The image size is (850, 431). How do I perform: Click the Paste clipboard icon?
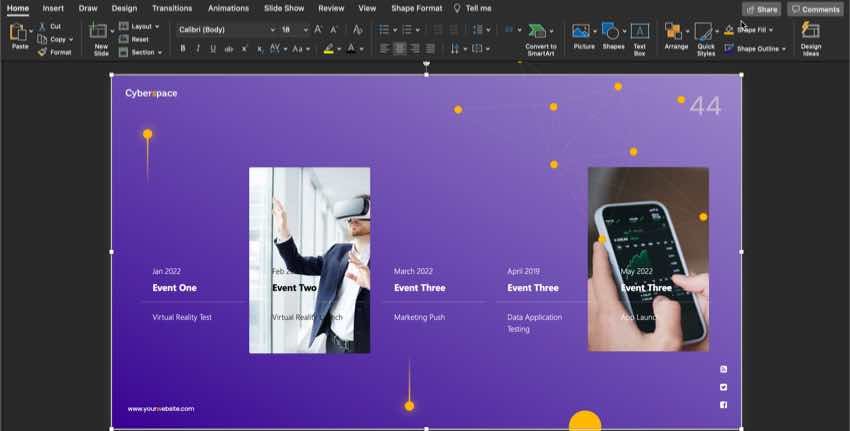(19, 32)
